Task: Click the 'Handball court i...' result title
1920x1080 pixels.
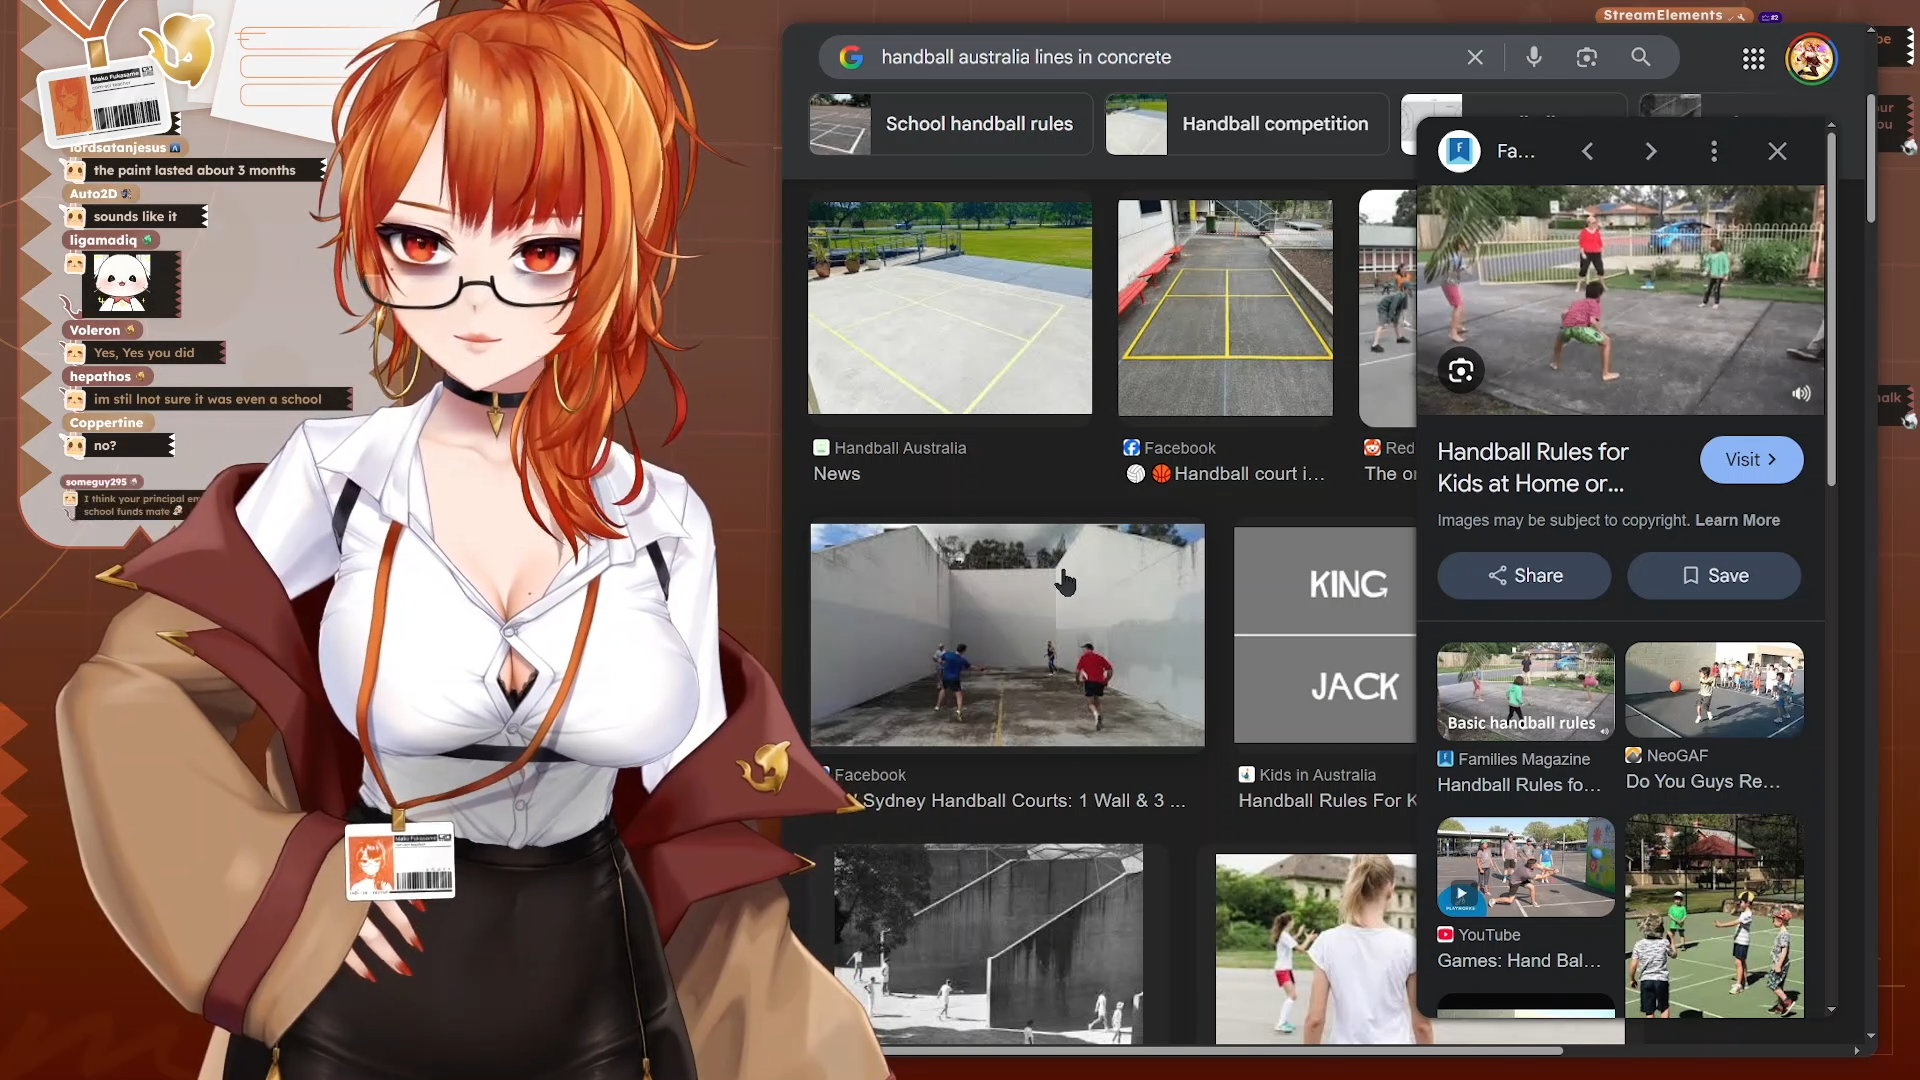Action: tap(1249, 474)
